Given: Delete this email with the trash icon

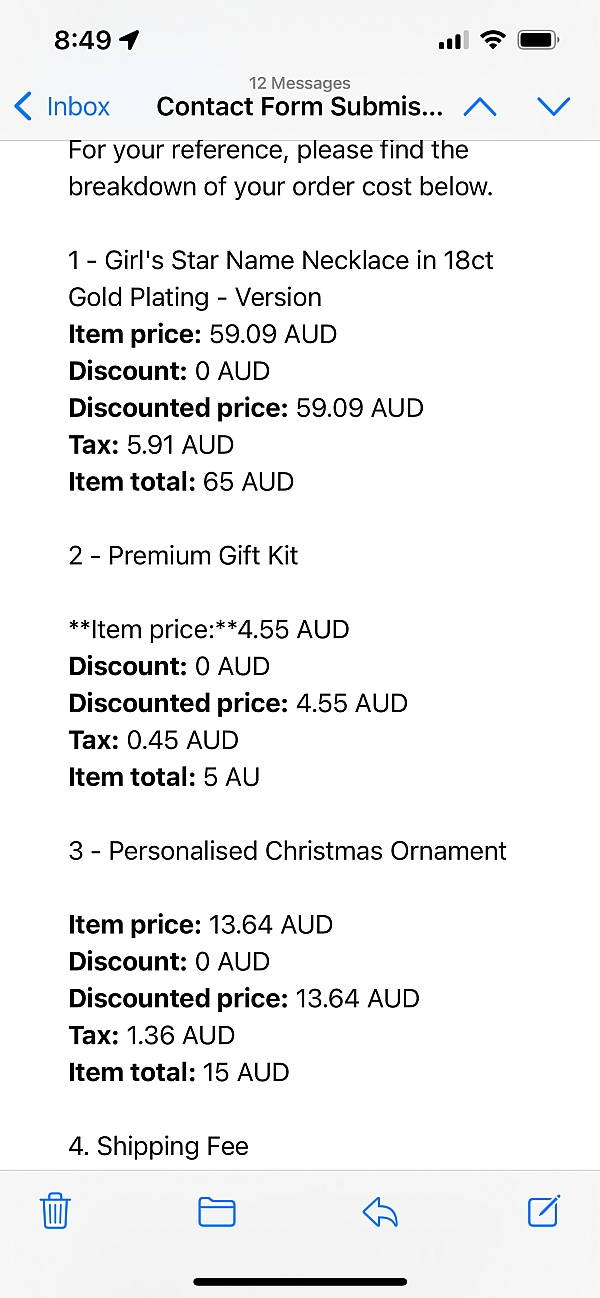Looking at the screenshot, I should coord(55,1211).
